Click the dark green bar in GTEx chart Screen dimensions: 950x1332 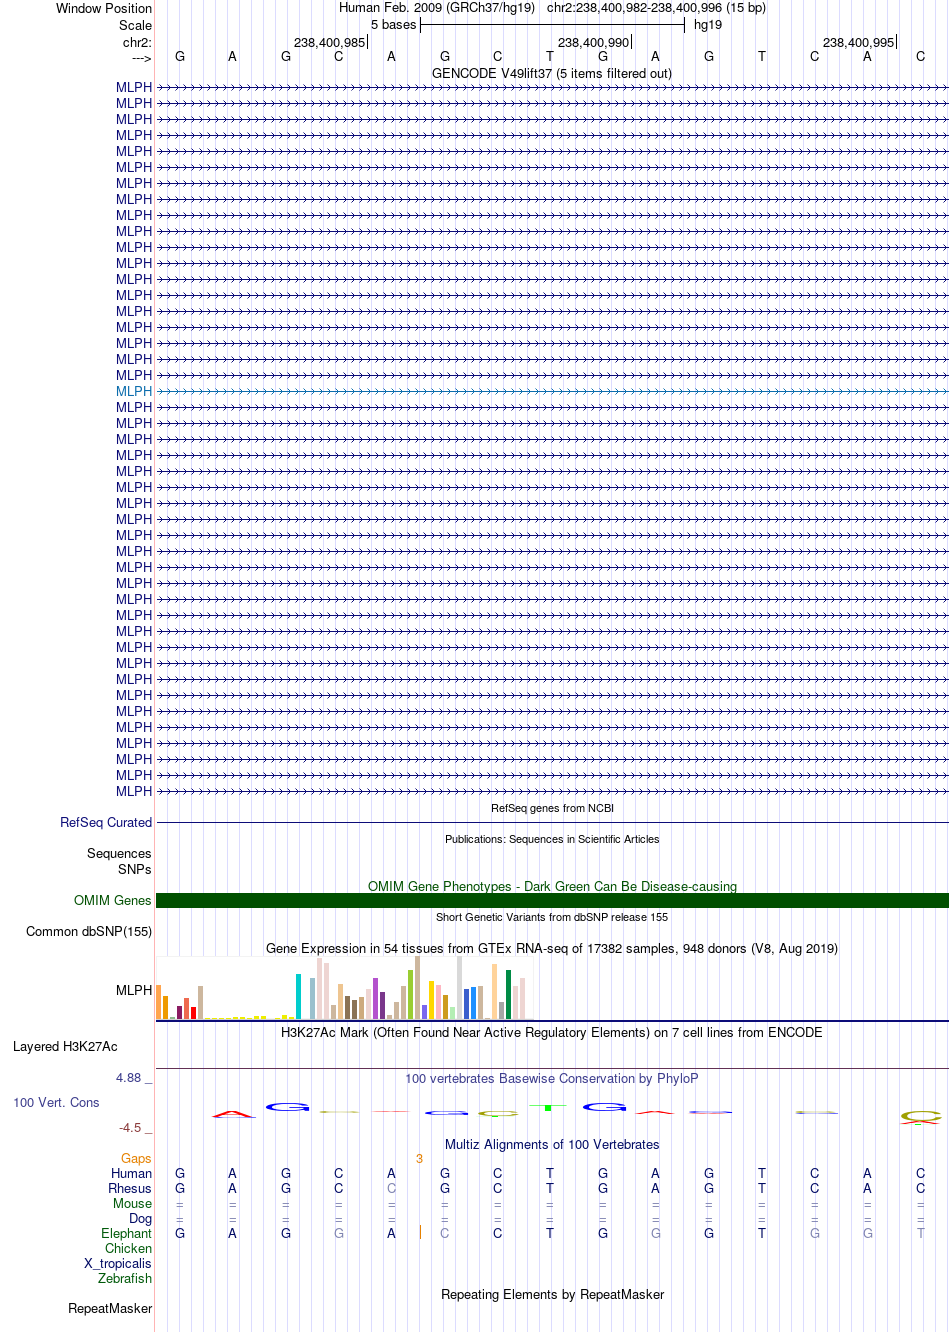click(x=508, y=994)
